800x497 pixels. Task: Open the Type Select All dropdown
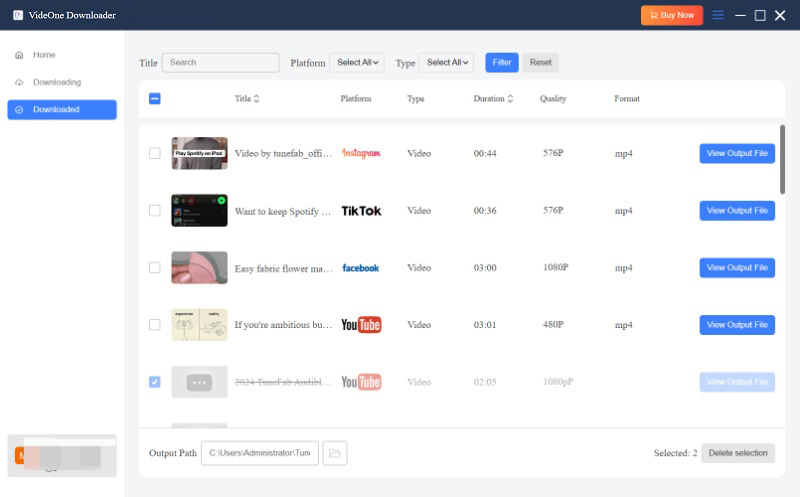[x=446, y=63]
